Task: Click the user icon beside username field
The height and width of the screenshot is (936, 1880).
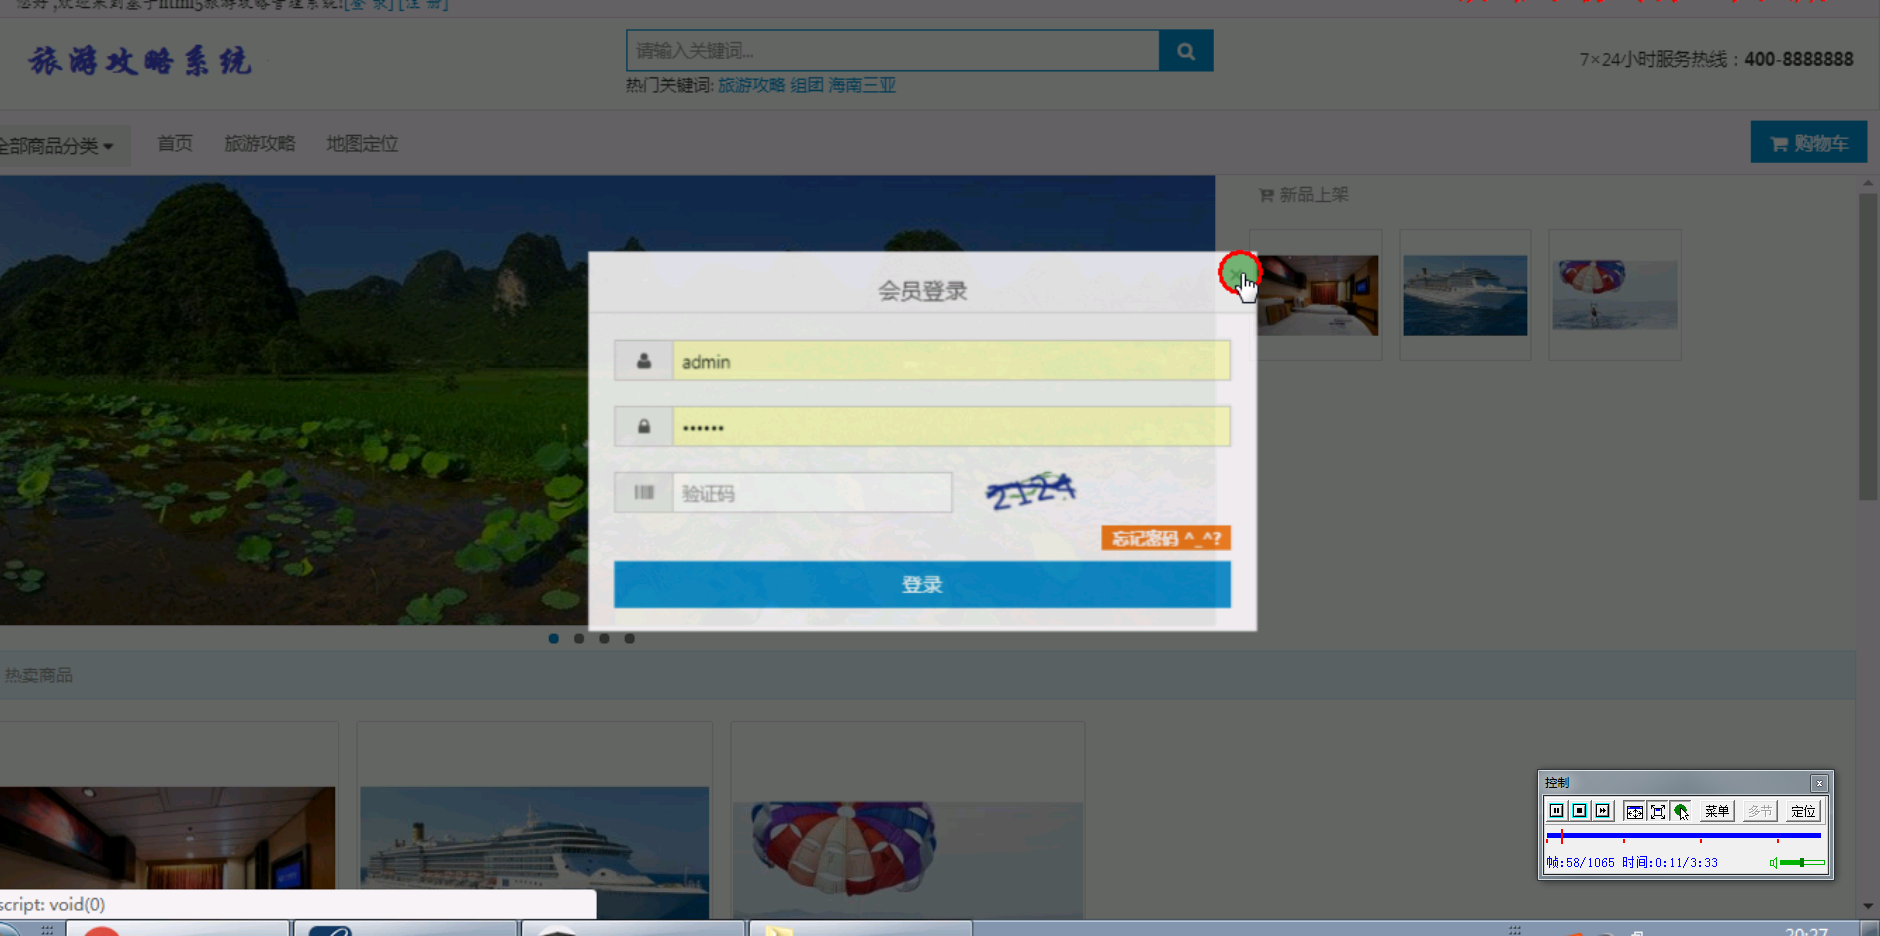Action: click(x=643, y=361)
